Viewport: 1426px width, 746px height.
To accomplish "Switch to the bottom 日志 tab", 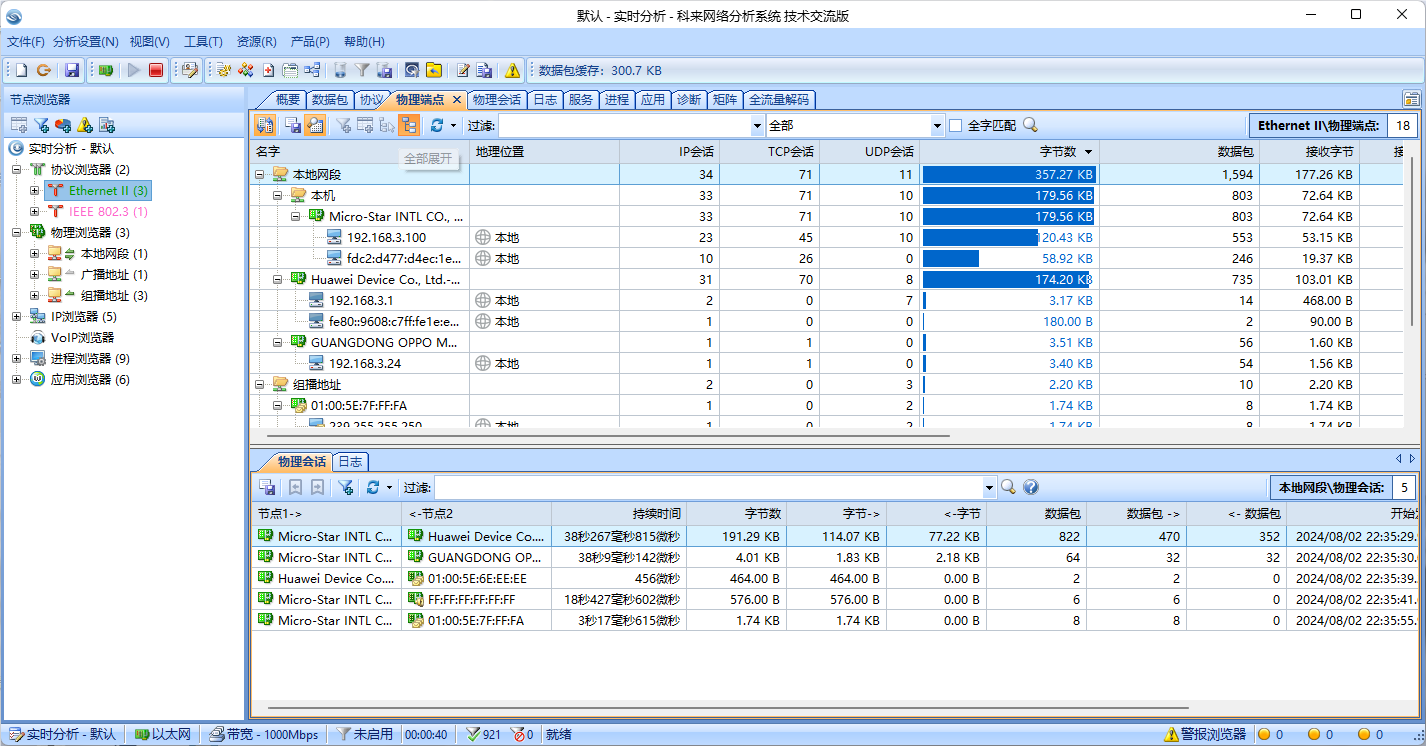I will click(350, 461).
